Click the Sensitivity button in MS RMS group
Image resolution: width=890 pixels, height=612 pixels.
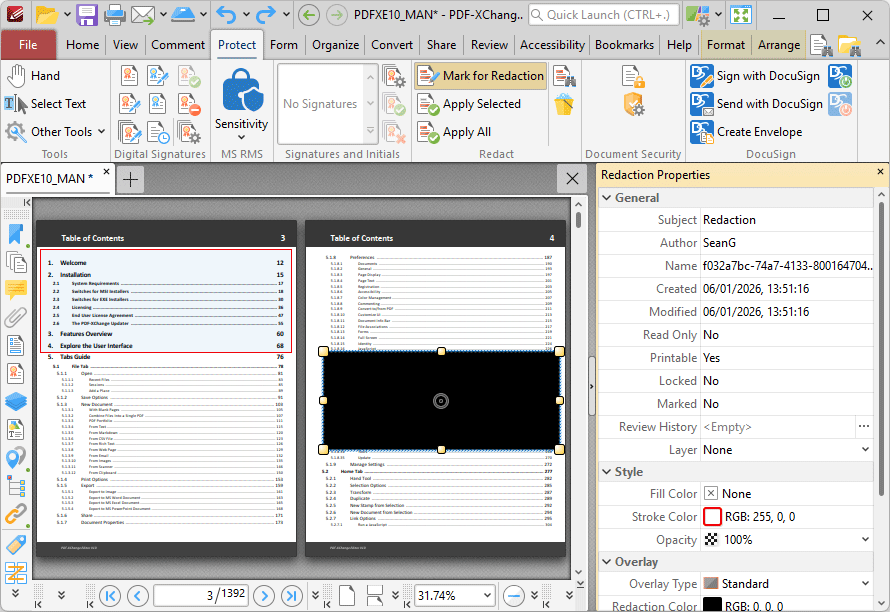240,100
